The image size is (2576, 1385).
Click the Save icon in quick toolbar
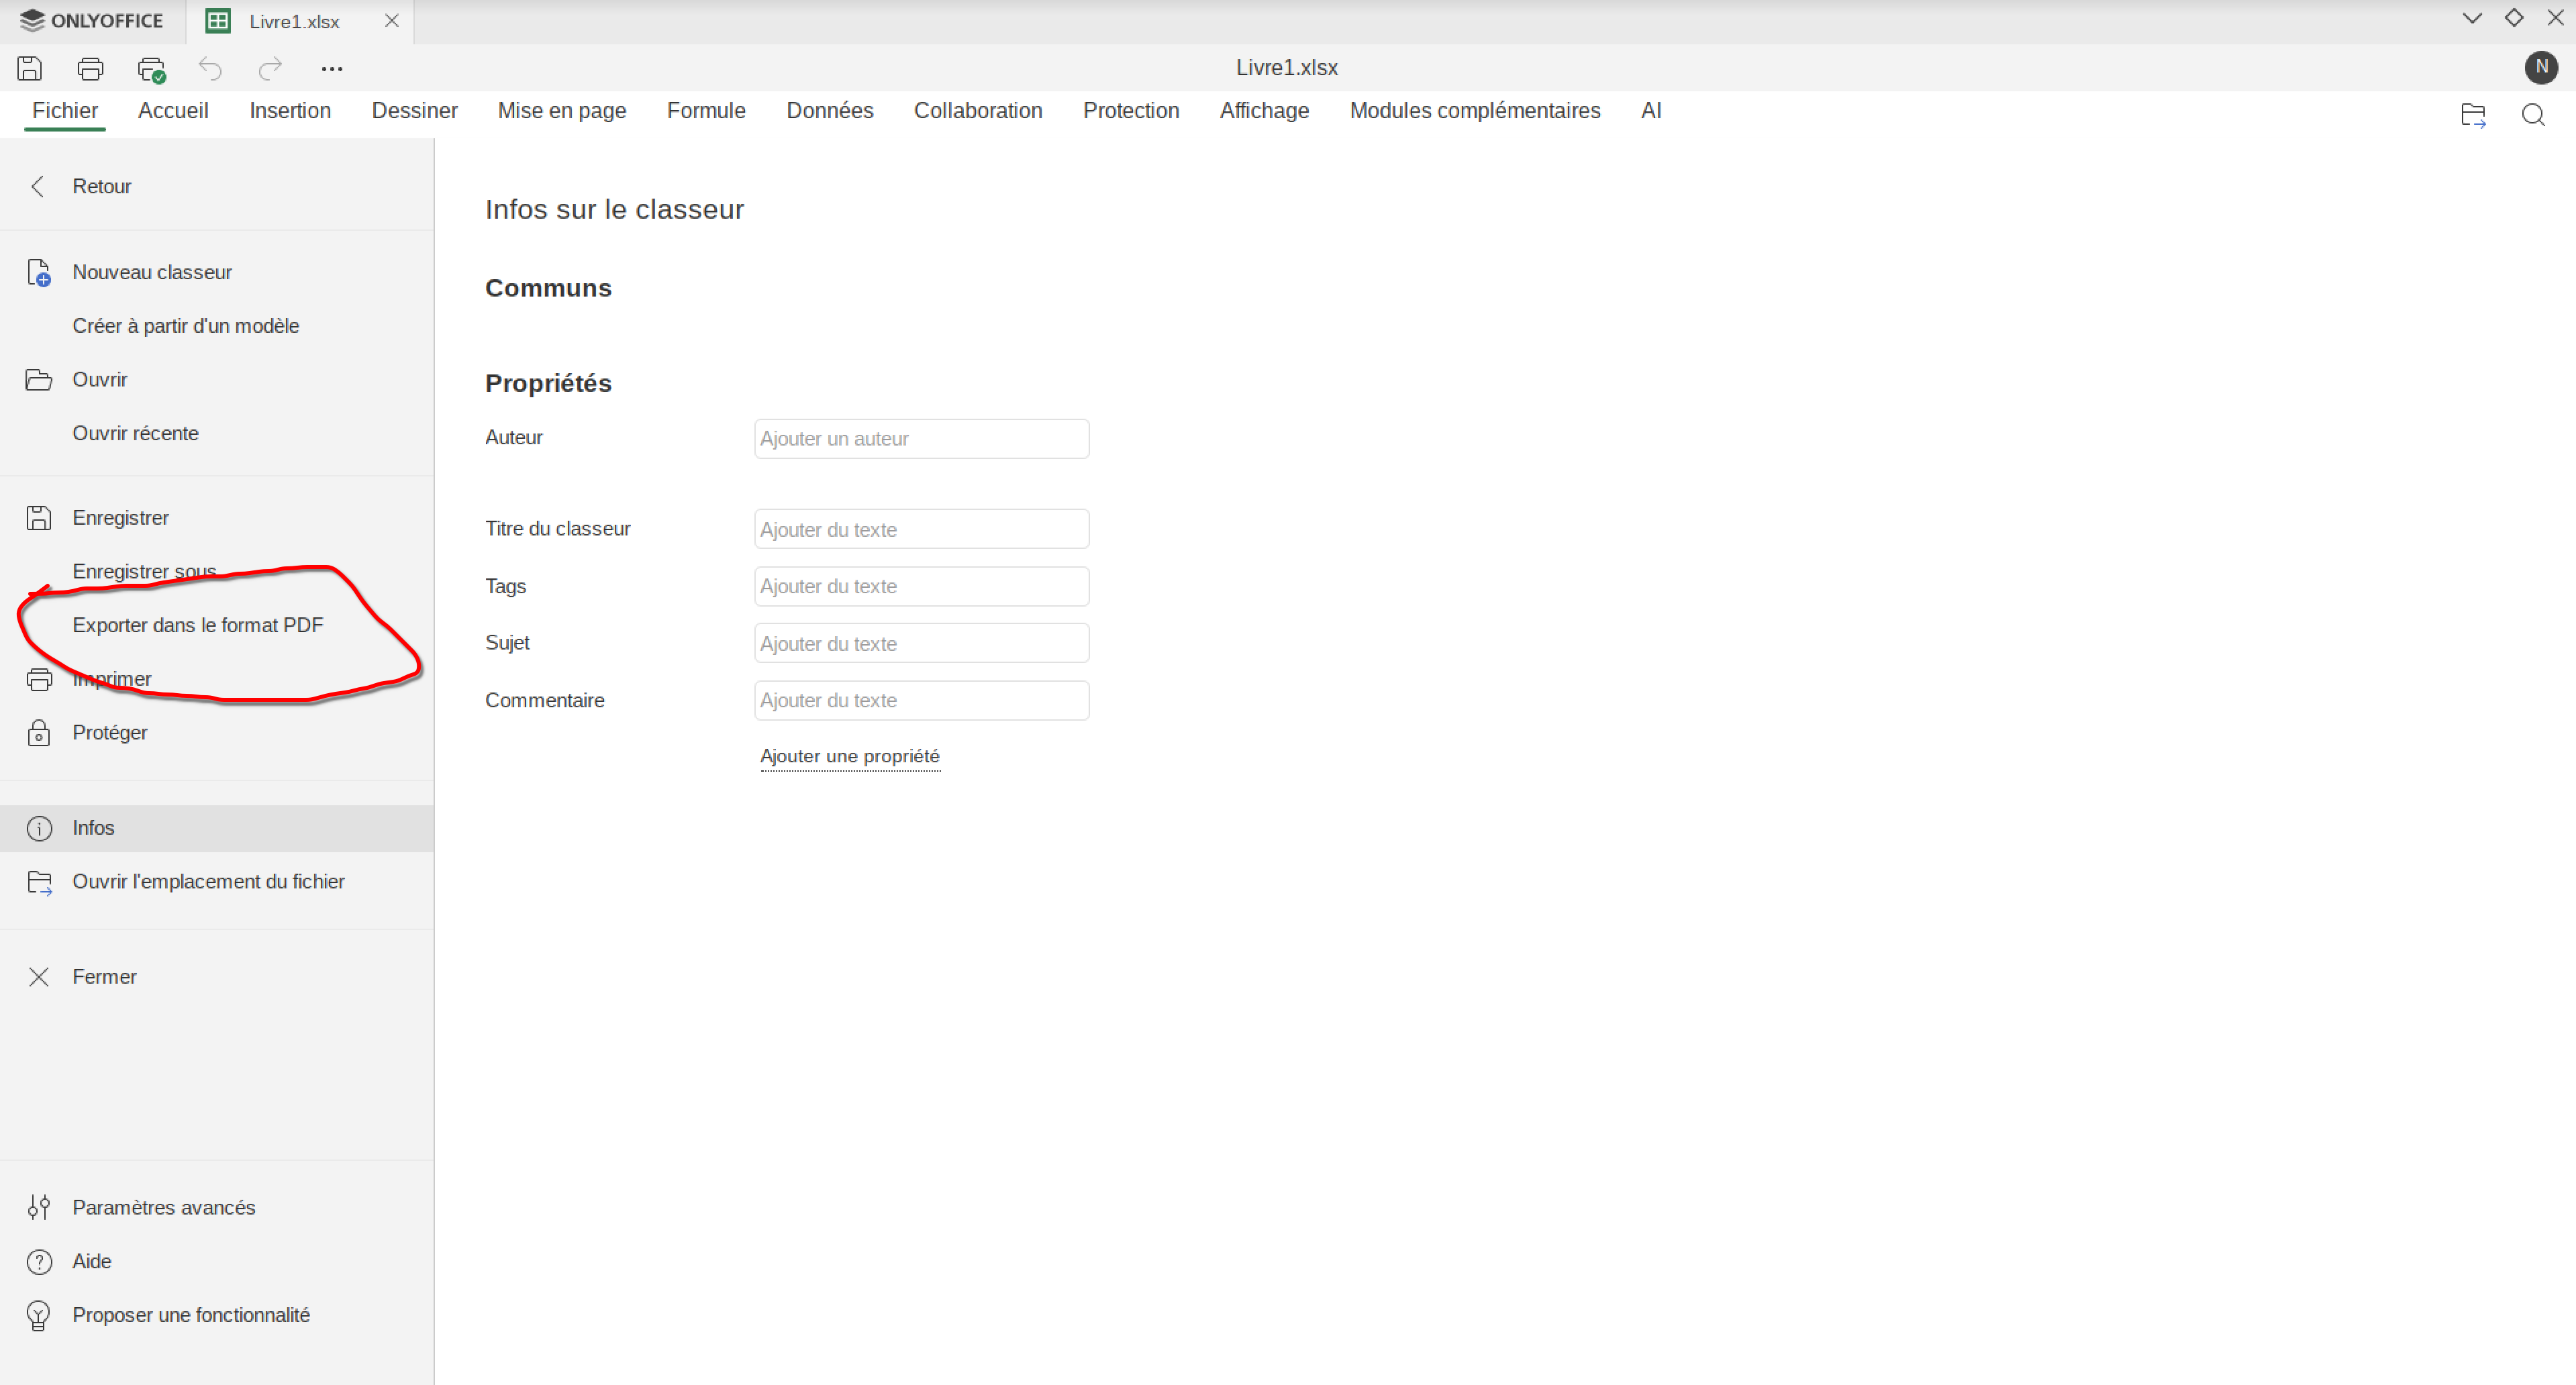[x=30, y=68]
